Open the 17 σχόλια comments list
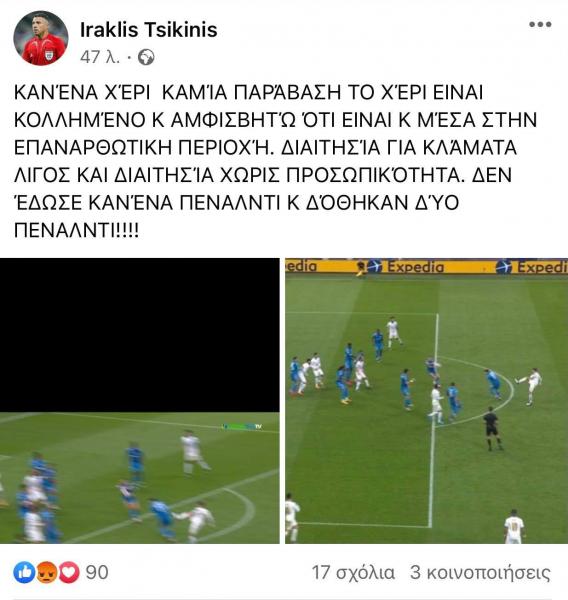Viewport: 568px width, 600px height. pos(353,573)
